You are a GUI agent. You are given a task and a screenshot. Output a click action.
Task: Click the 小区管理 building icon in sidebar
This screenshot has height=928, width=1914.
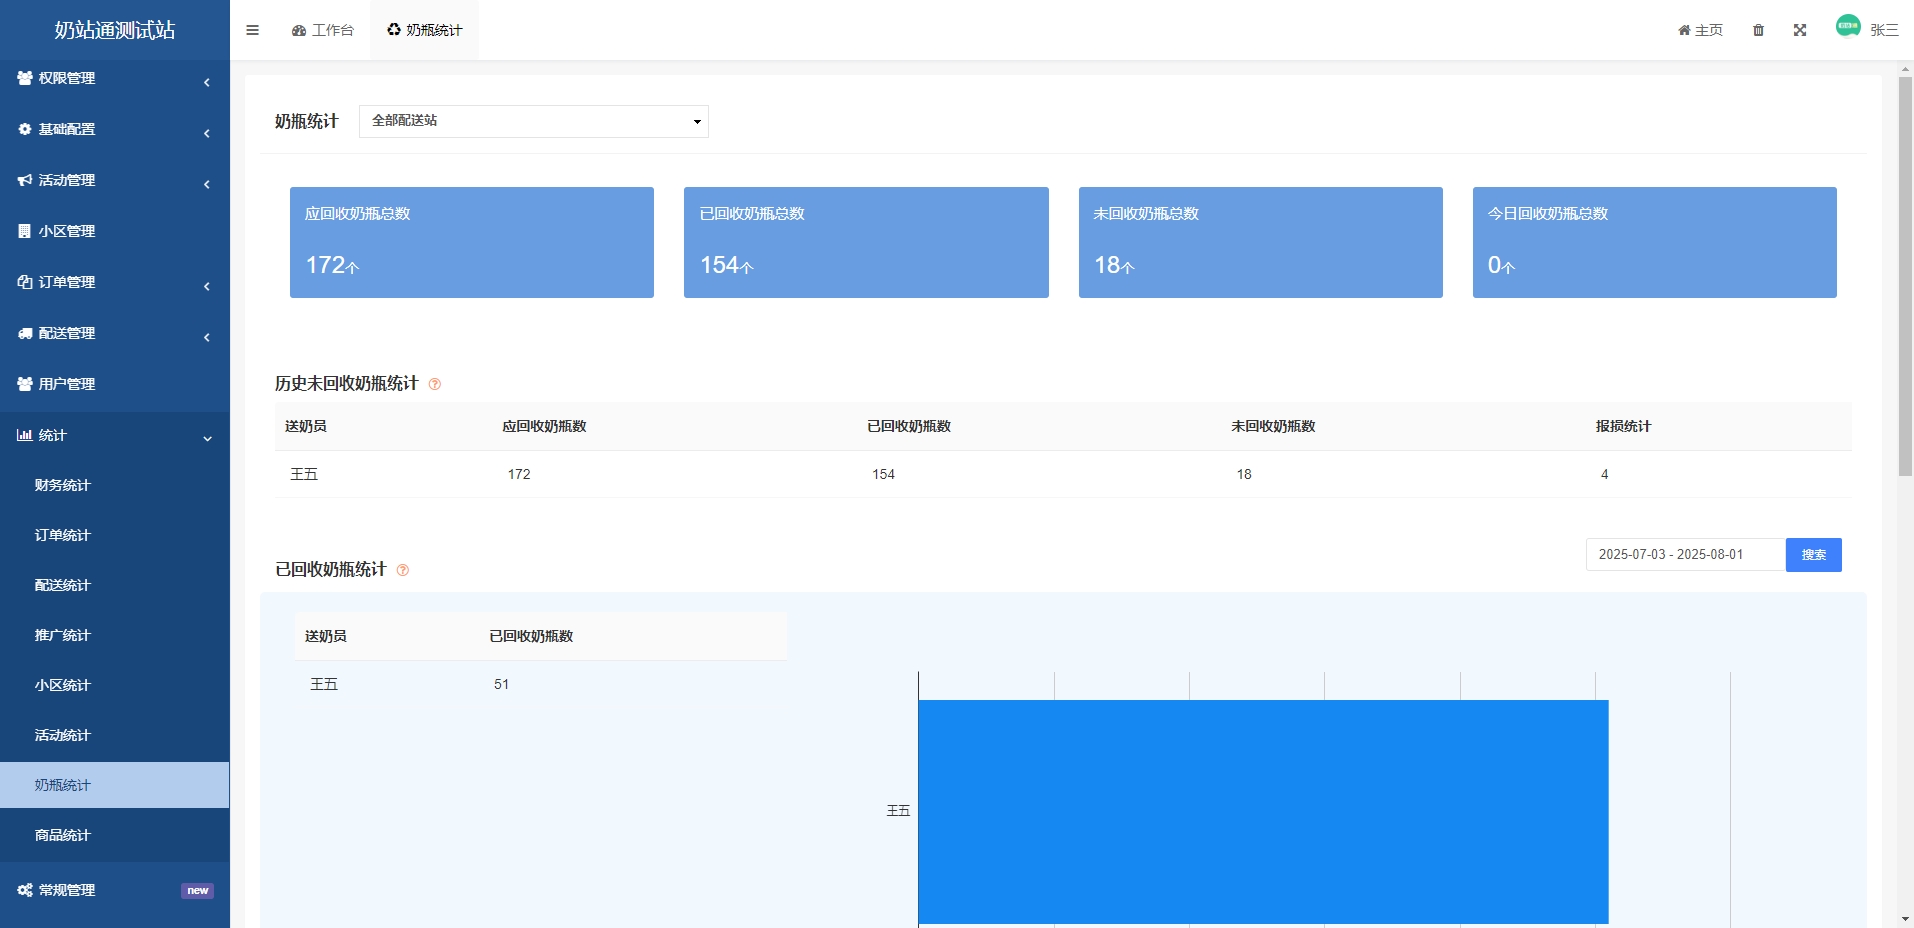25,231
